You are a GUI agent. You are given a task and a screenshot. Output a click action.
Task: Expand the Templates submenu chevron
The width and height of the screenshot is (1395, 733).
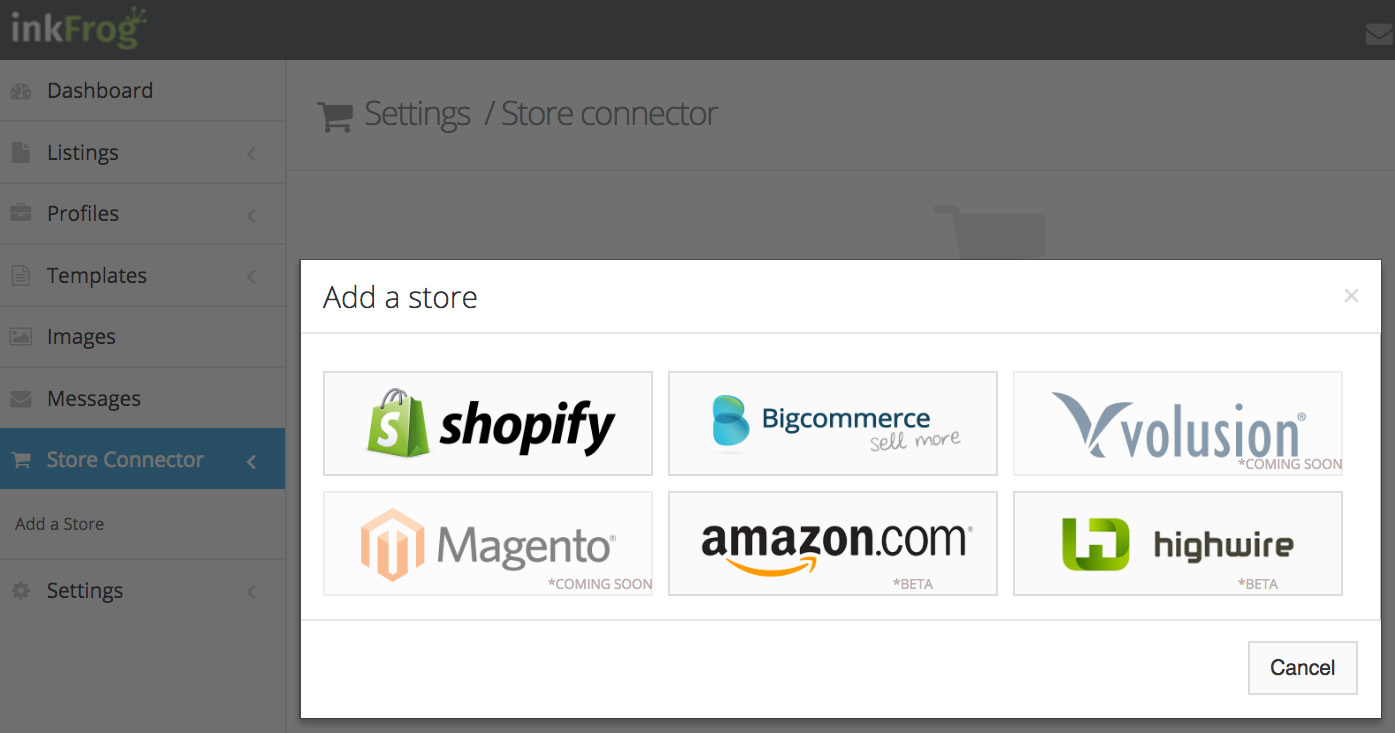[251, 277]
